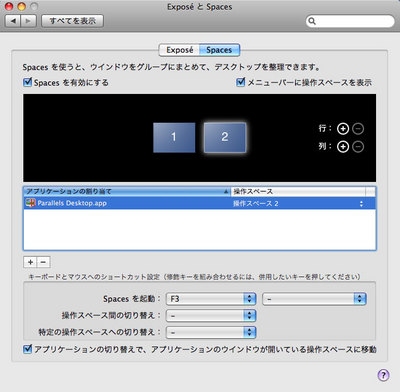Go back with the left arrow button
This screenshot has width=400, height=392.
tap(13, 21)
